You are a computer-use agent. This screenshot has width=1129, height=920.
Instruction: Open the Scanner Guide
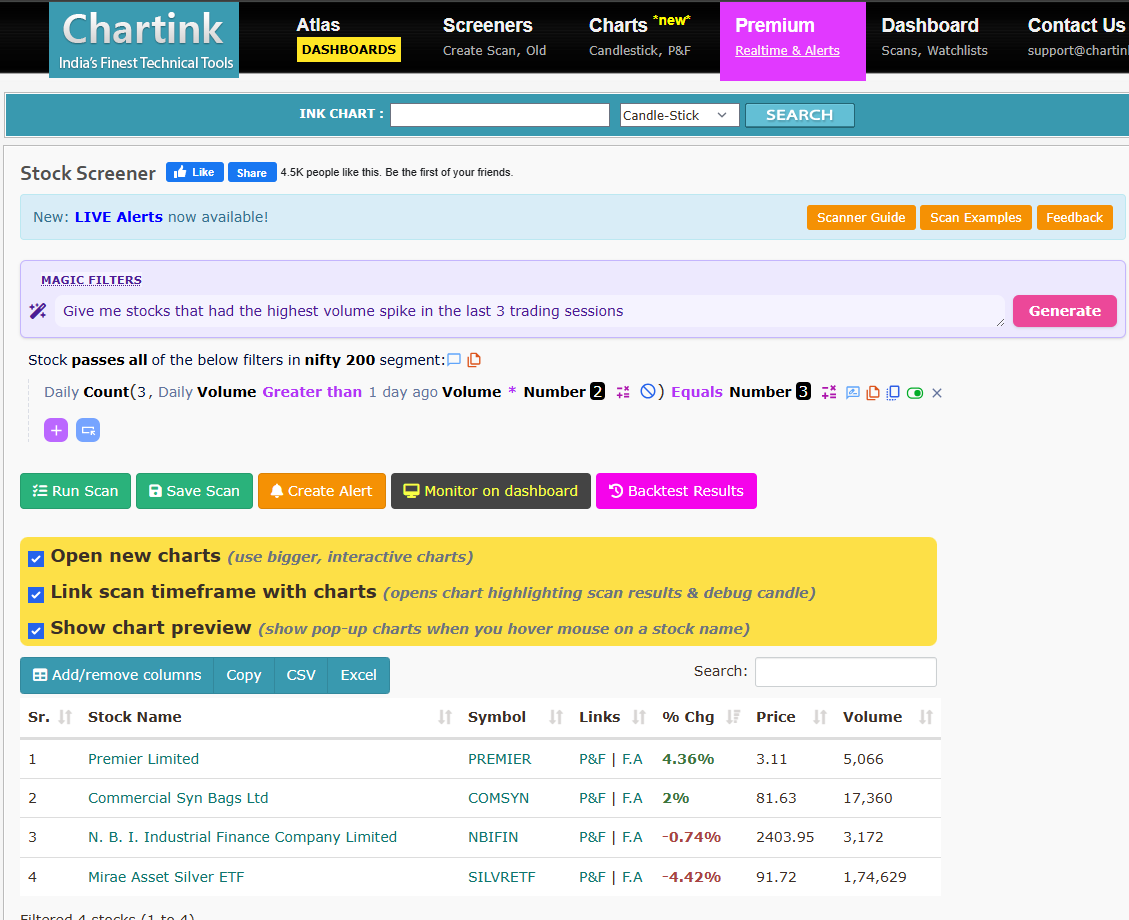[x=860, y=217]
